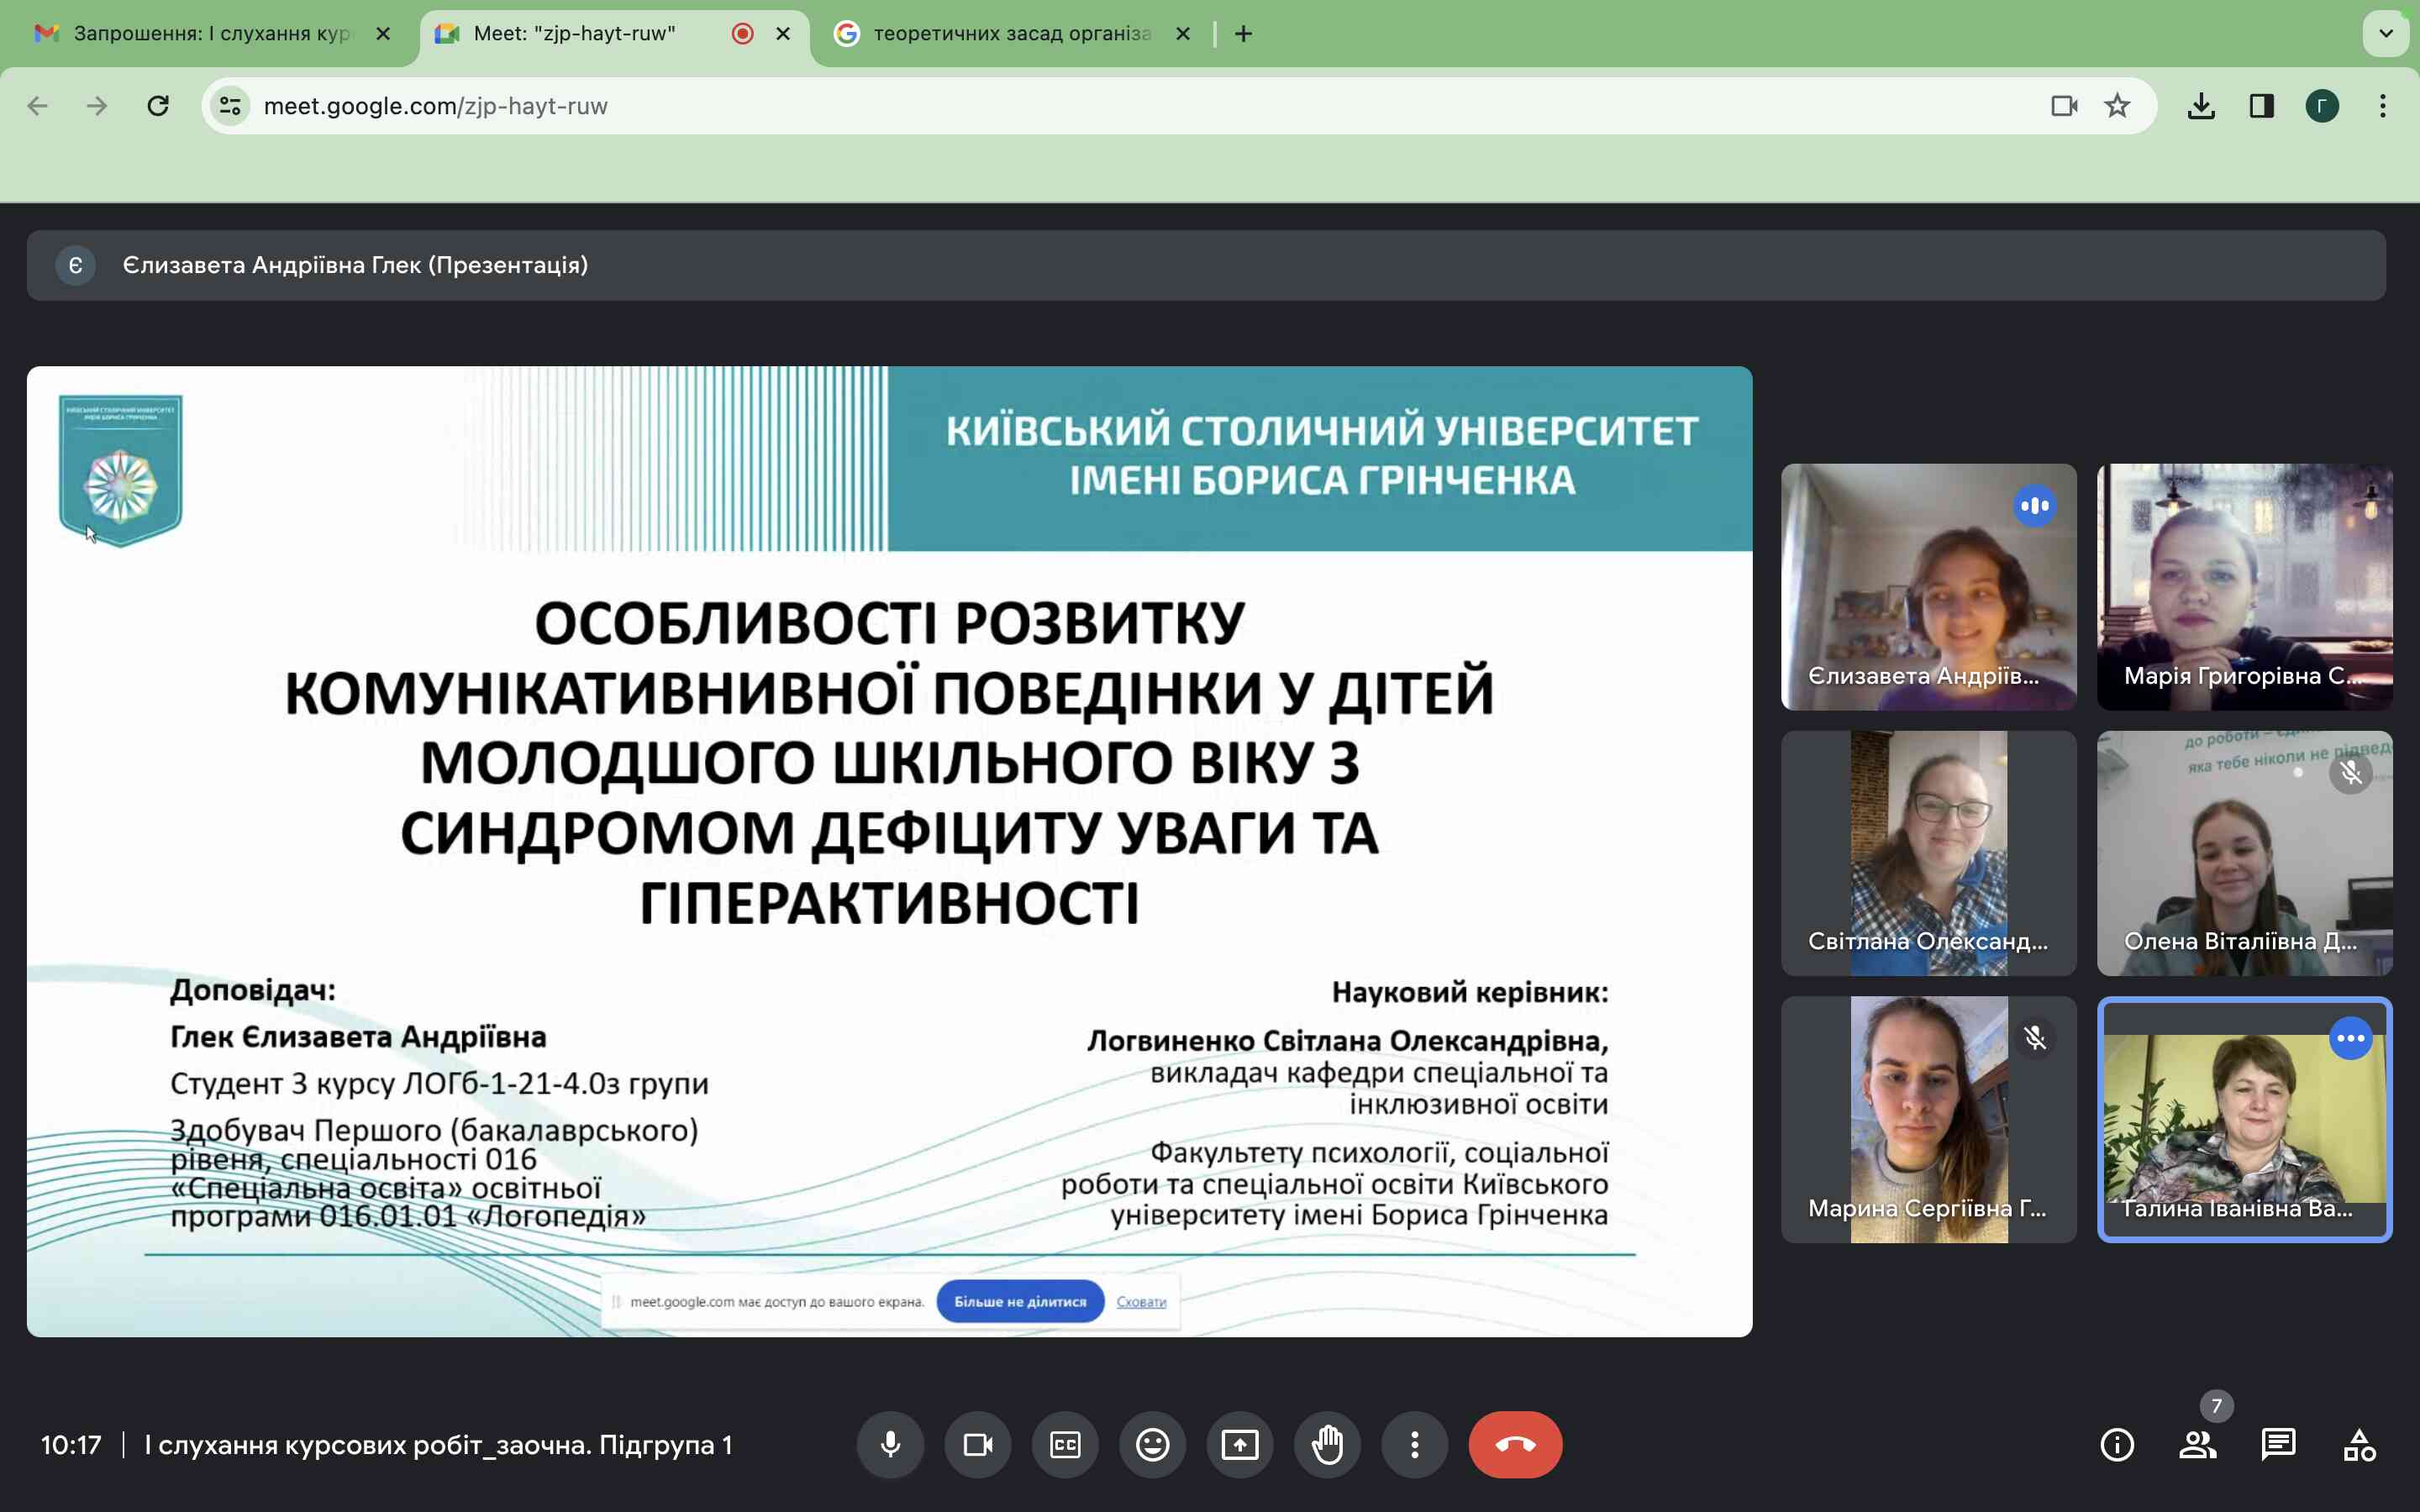Click the Більше не ділитися button

click(1020, 1301)
